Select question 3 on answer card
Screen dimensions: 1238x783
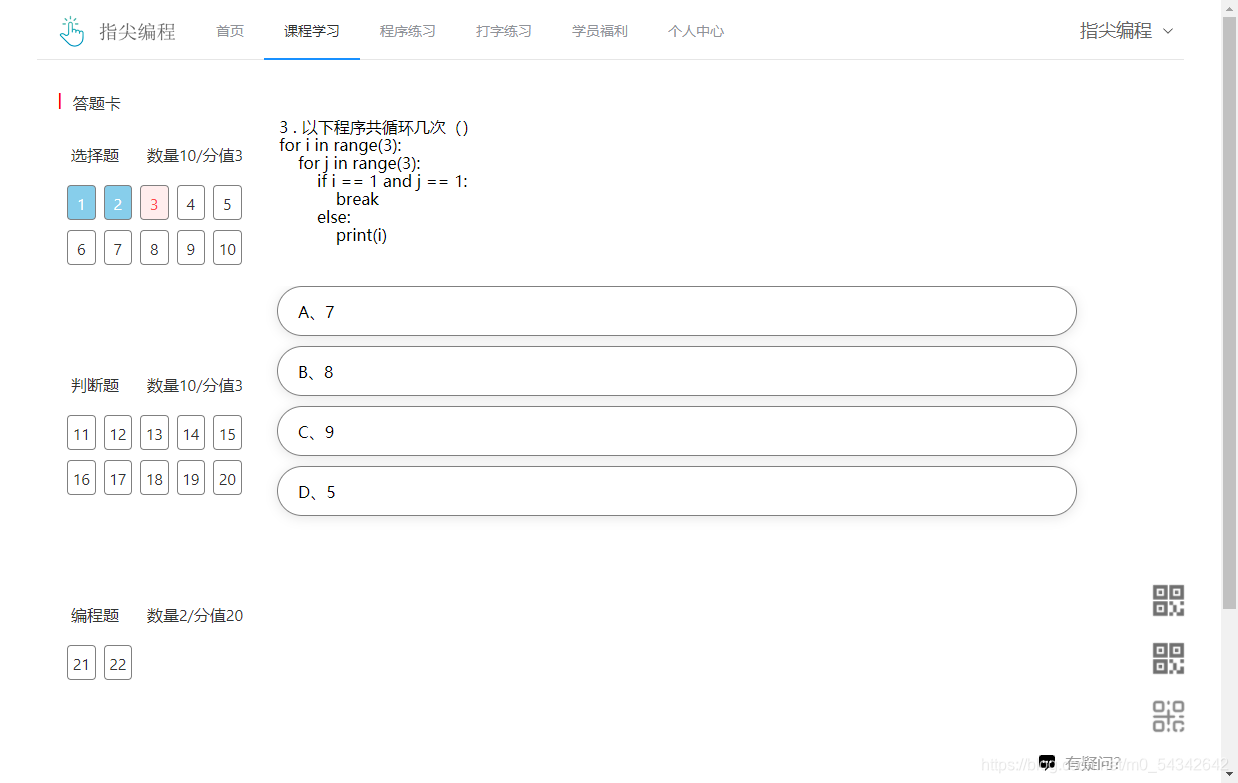pyautogui.click(x=154, y=203)
